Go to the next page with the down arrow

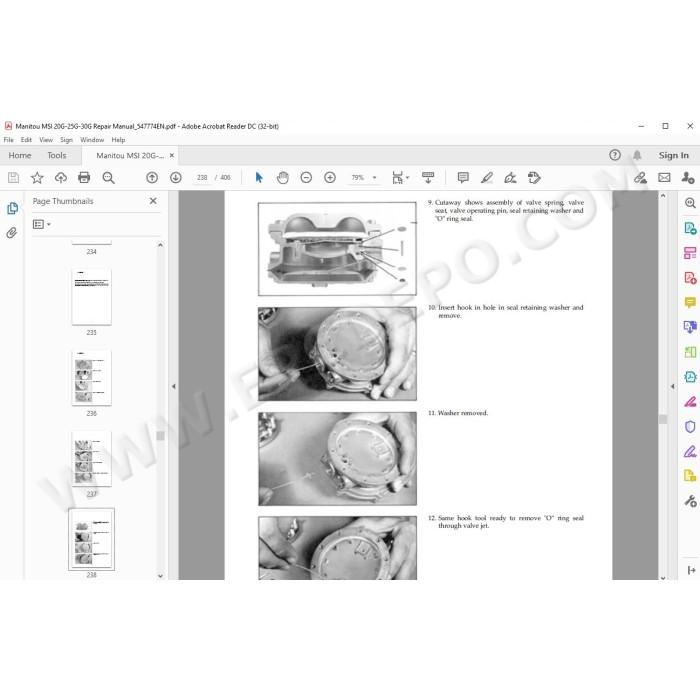click(175, 178)
